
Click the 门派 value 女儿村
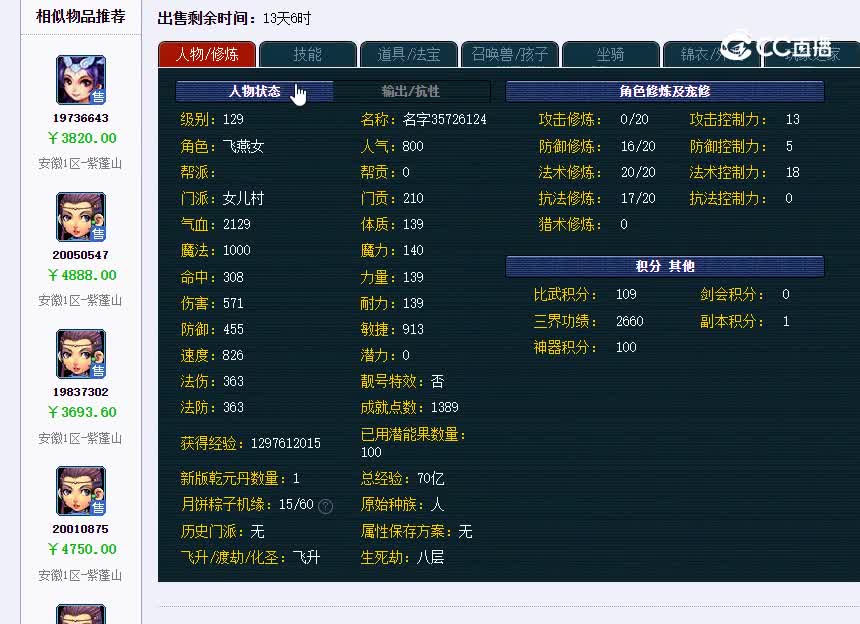click(244, 198)
